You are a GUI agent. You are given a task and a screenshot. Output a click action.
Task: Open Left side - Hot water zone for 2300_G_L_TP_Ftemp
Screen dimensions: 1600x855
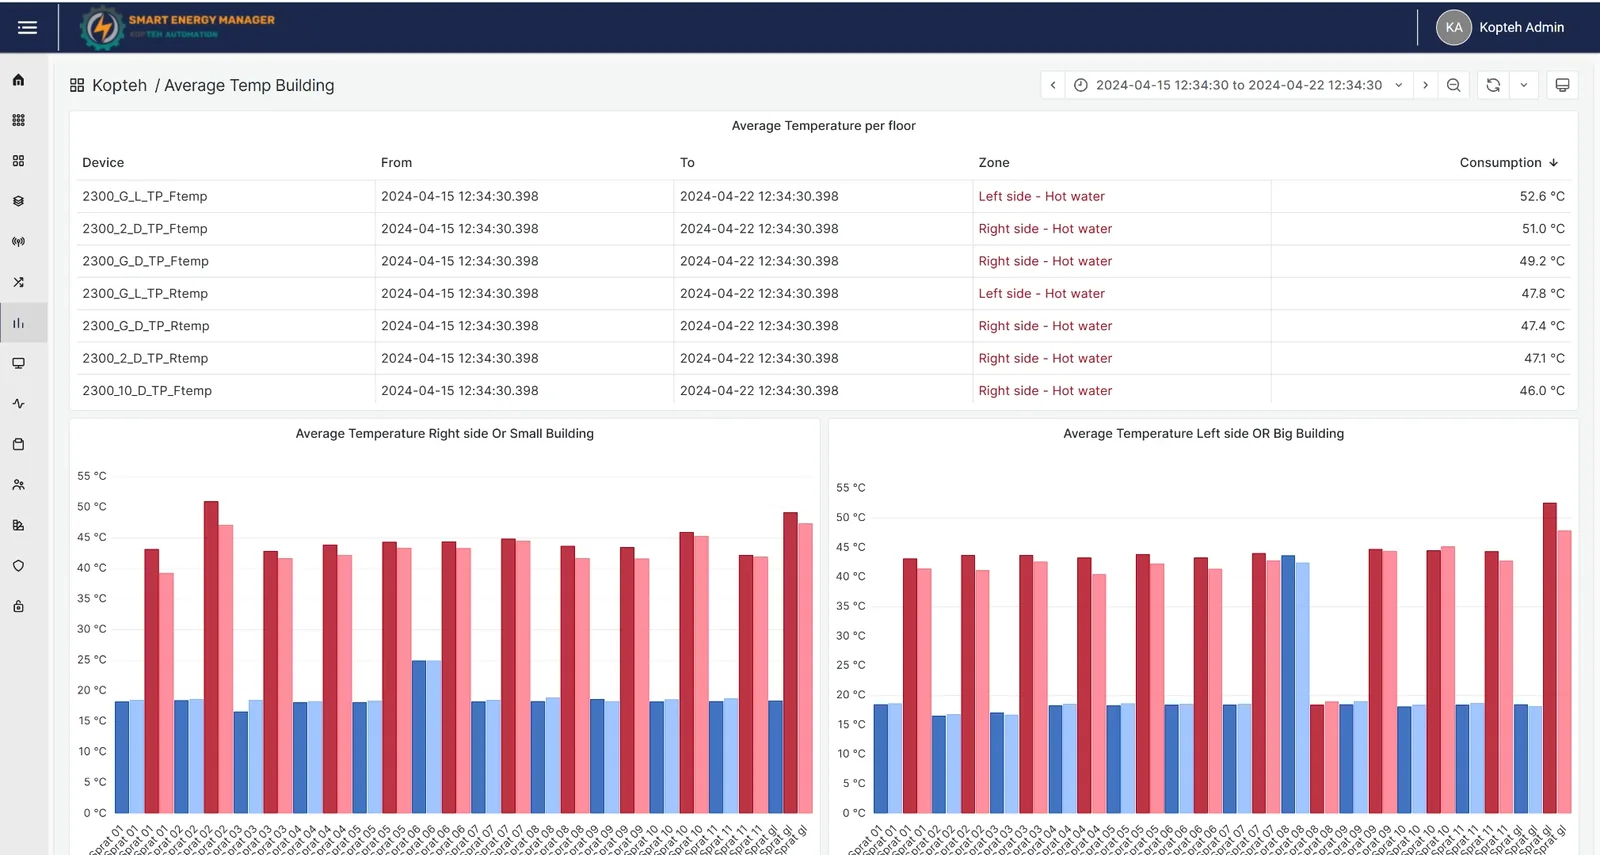click(1041, 196)
